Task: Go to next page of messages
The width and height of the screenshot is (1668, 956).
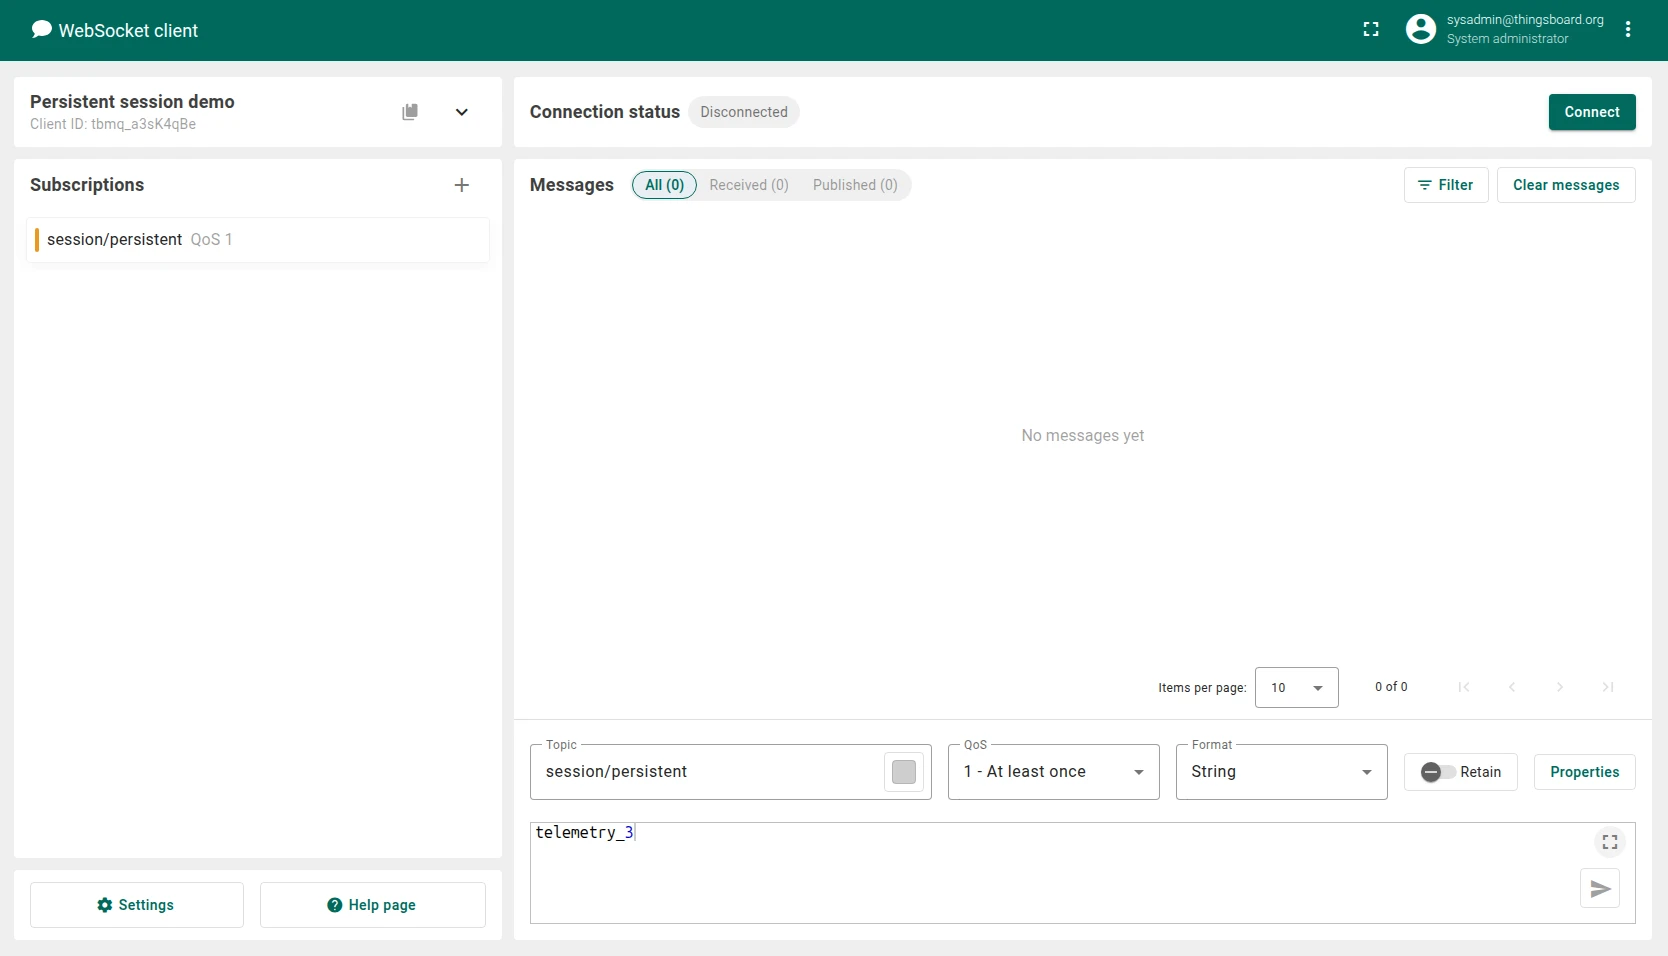Action: [1560, 687]
